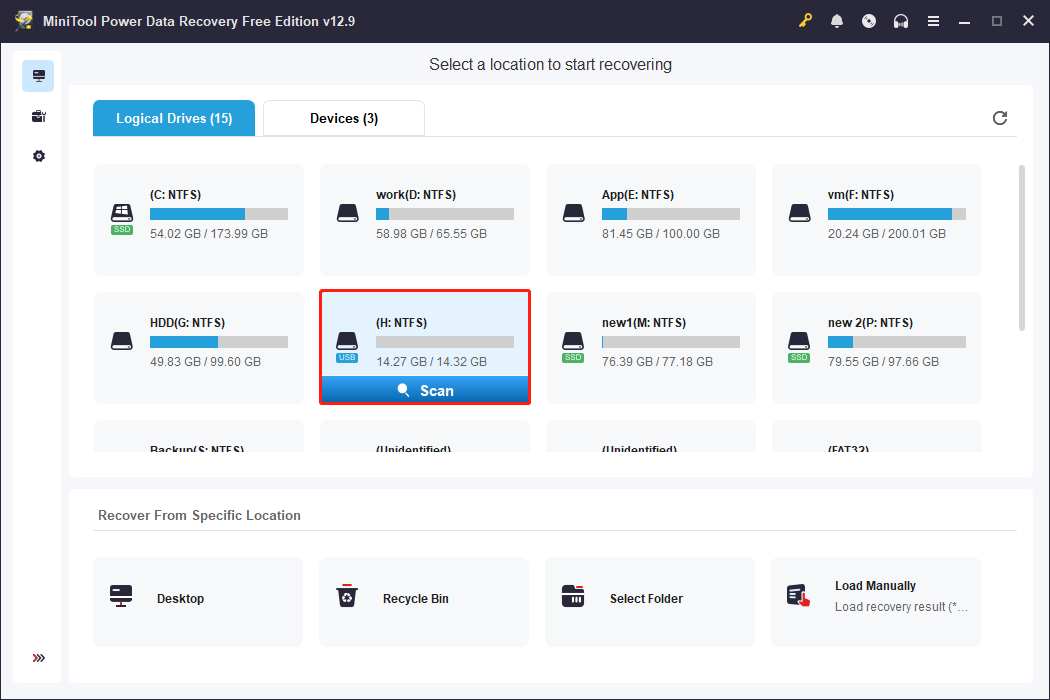Open Load Manually option
The width and height of the screenshot is (1050, 700).
876,602
